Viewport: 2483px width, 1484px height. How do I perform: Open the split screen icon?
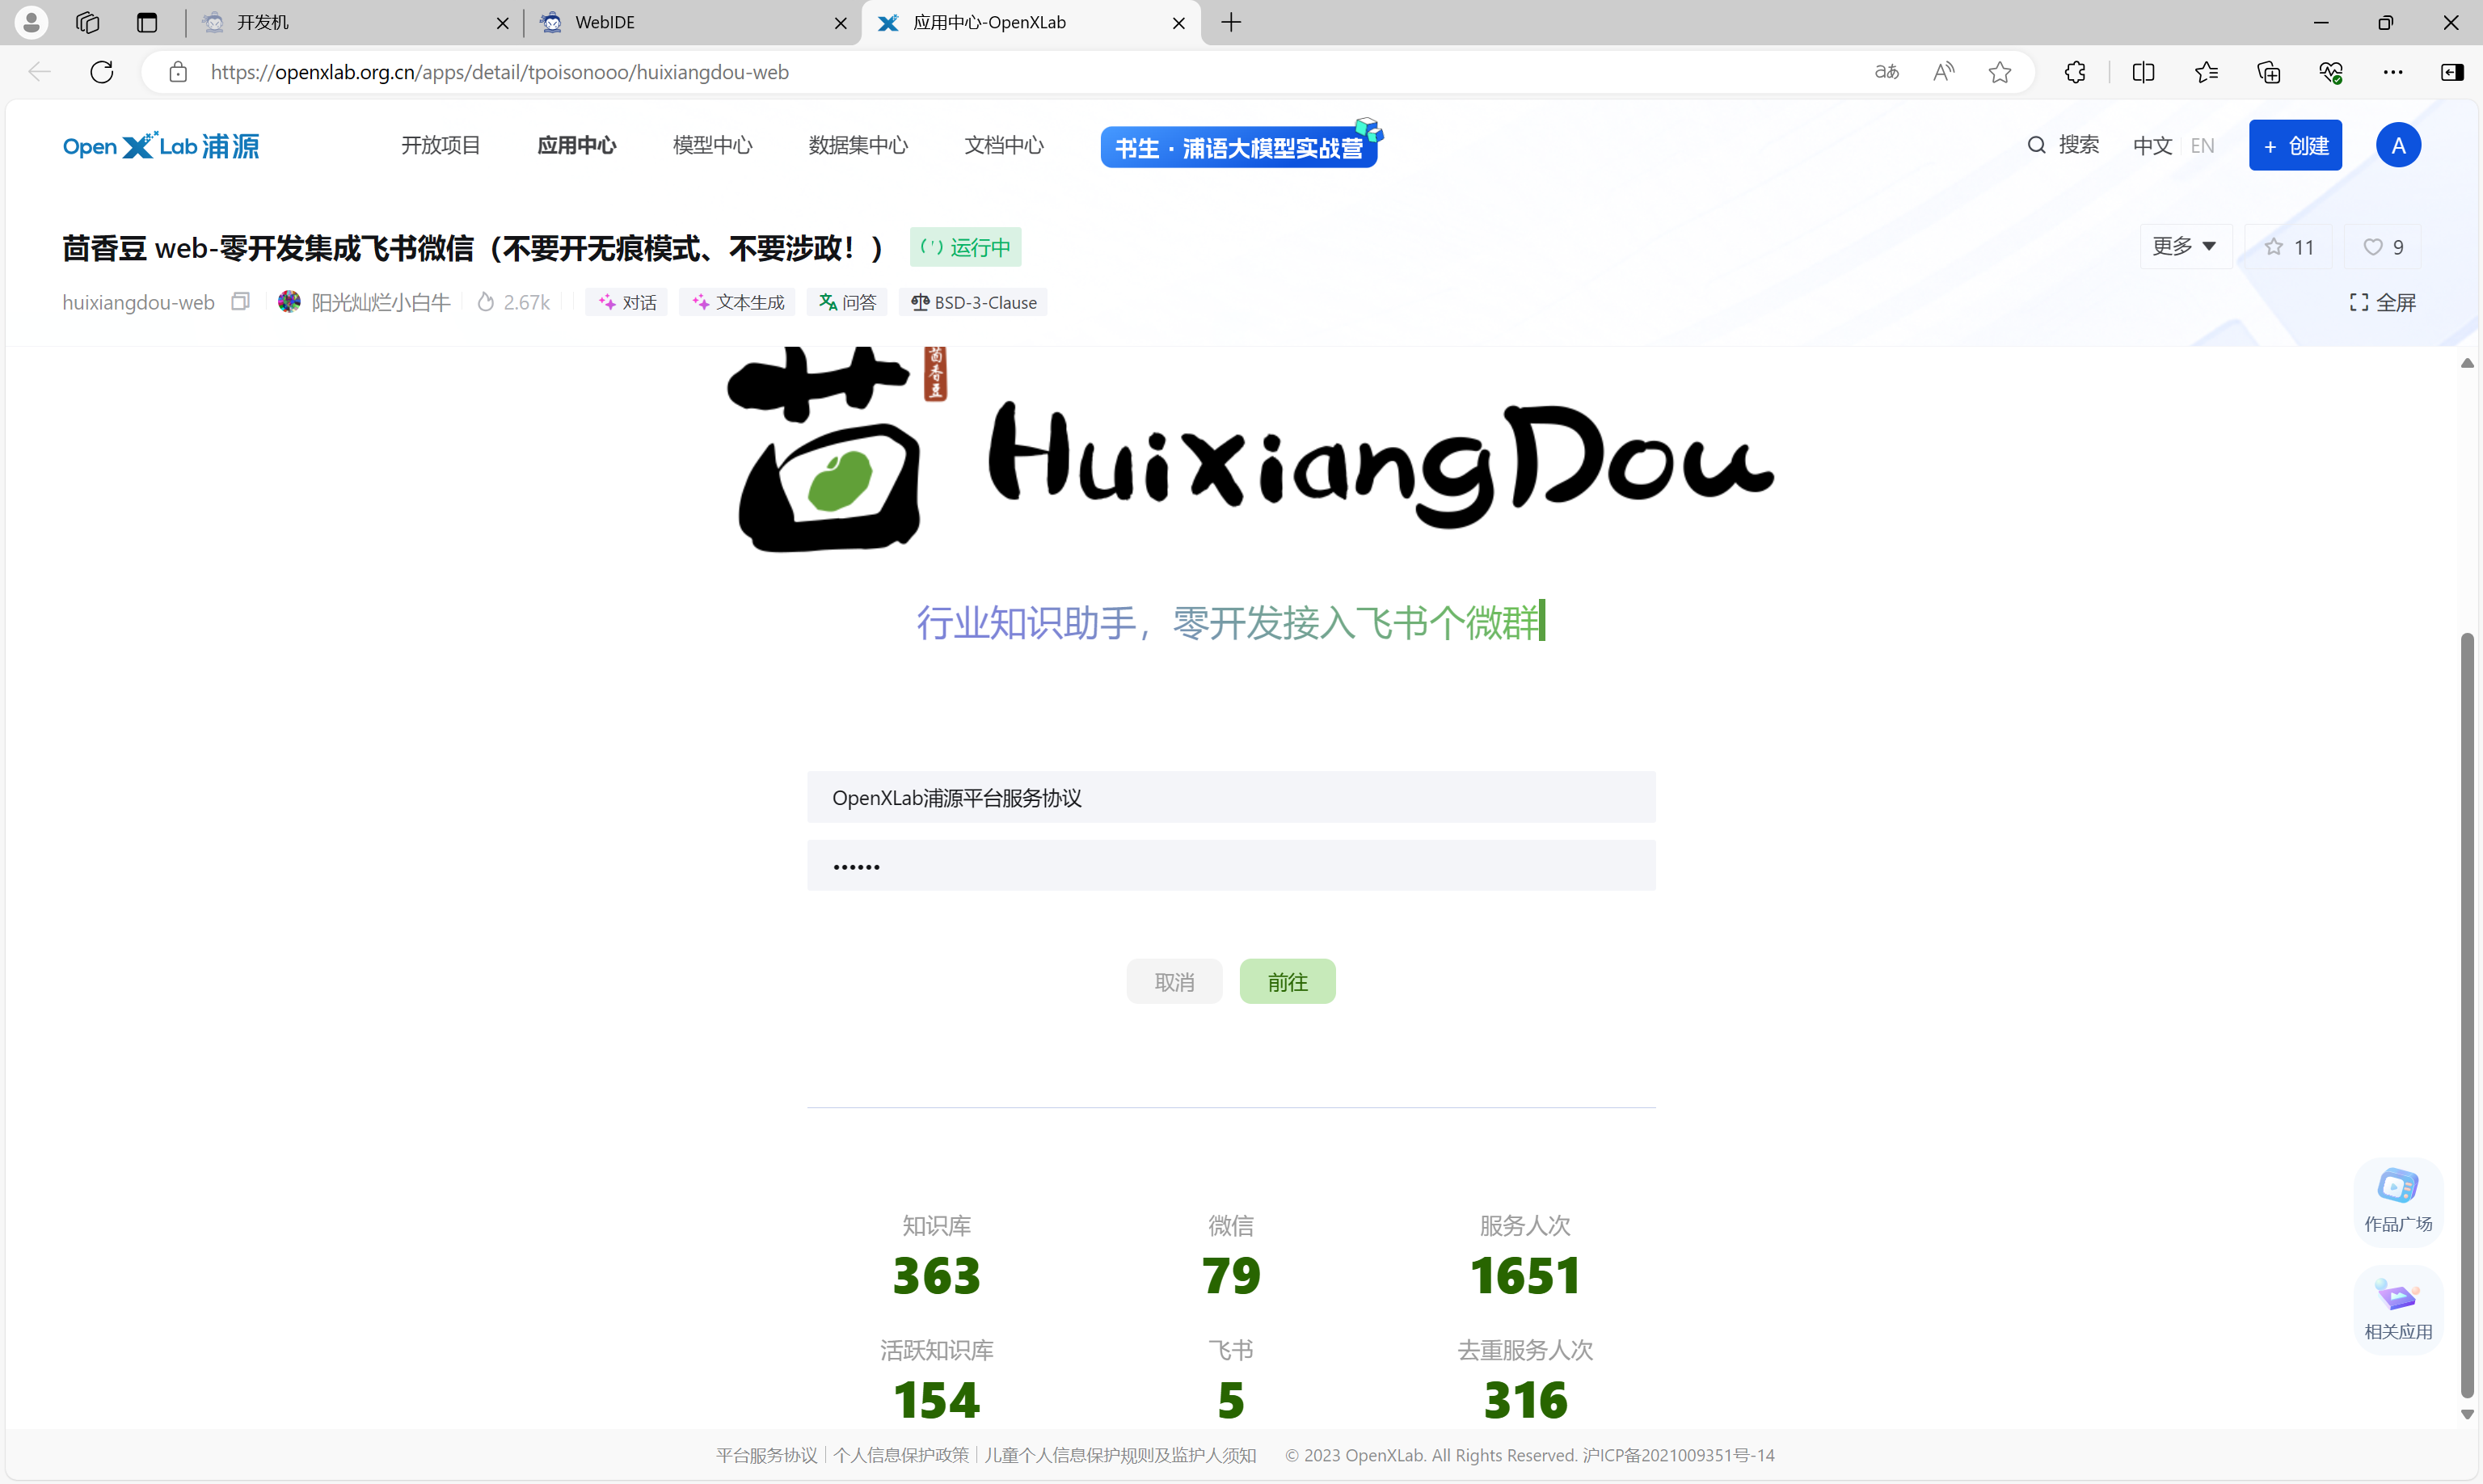point(2143,72)
